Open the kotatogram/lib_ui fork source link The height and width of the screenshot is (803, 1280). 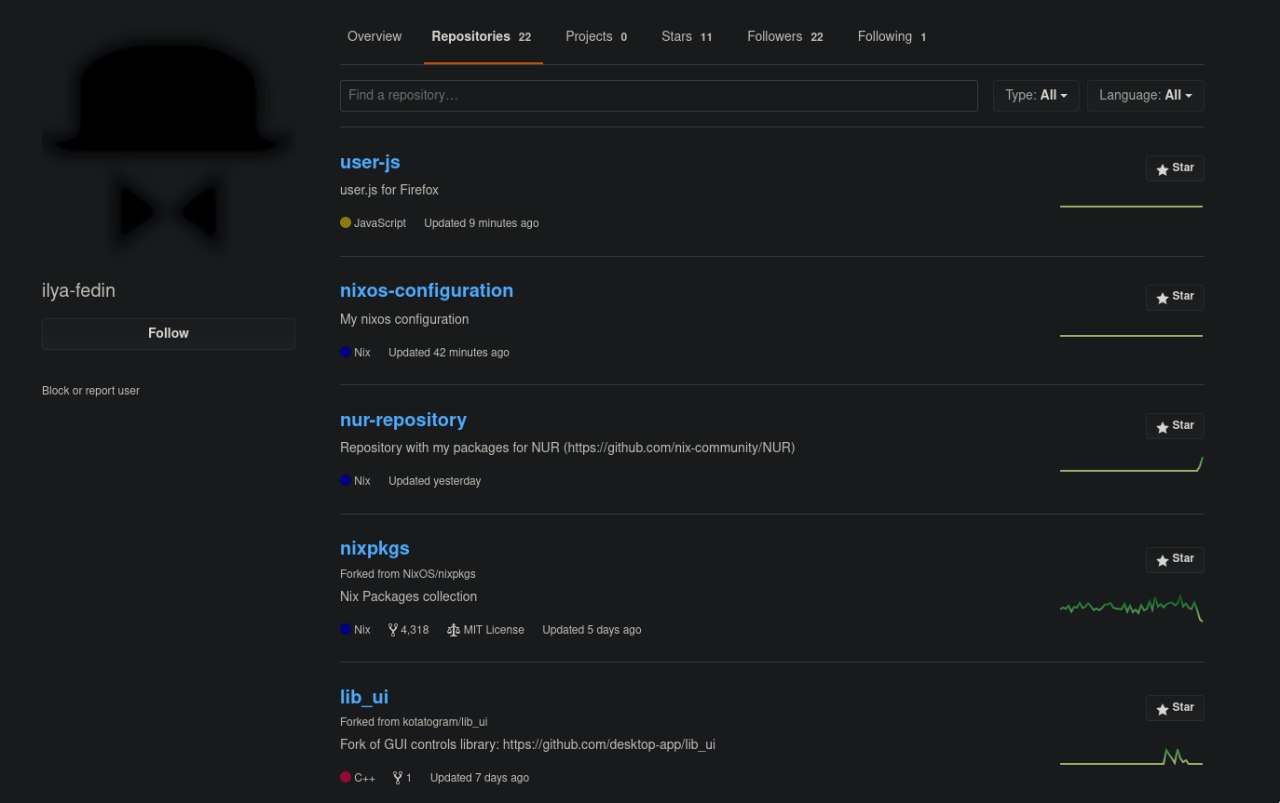click(x=445, y=722)
